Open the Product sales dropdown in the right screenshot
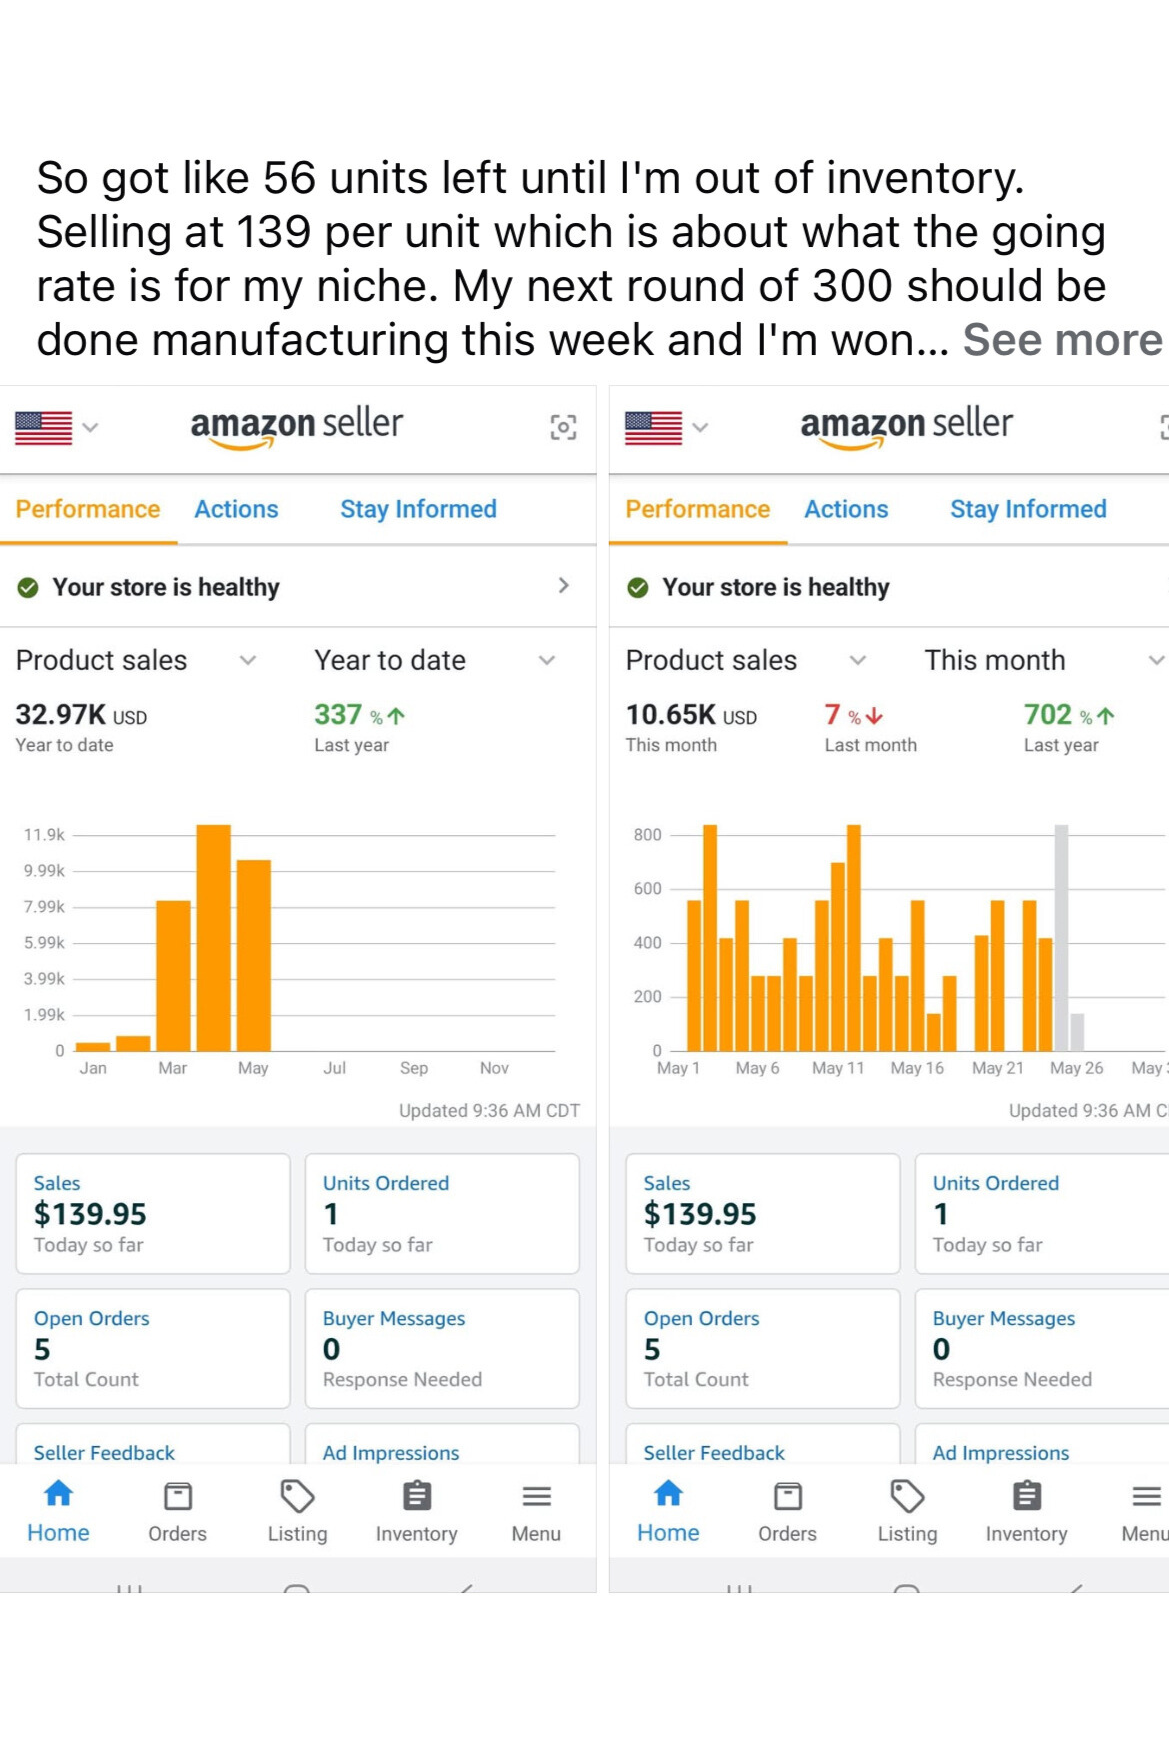The image size is (1169, 1754). [x=857, y=660]
